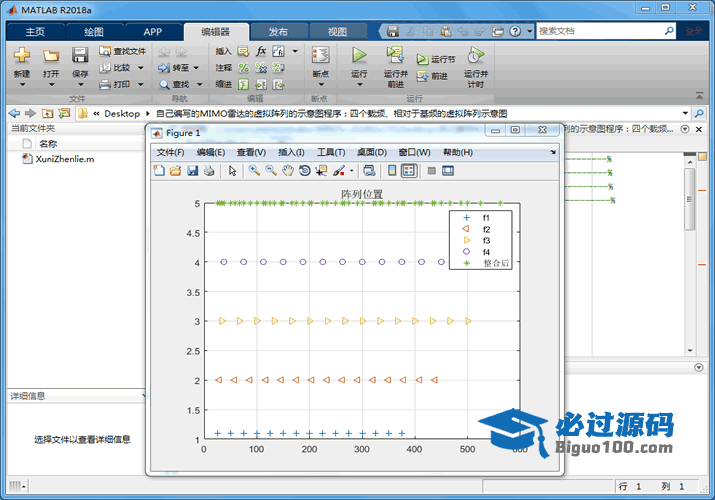The image size is (715, 500).
Task: Expand the Compare (比较) dropdown arrow
Action: tap(140, 68)
